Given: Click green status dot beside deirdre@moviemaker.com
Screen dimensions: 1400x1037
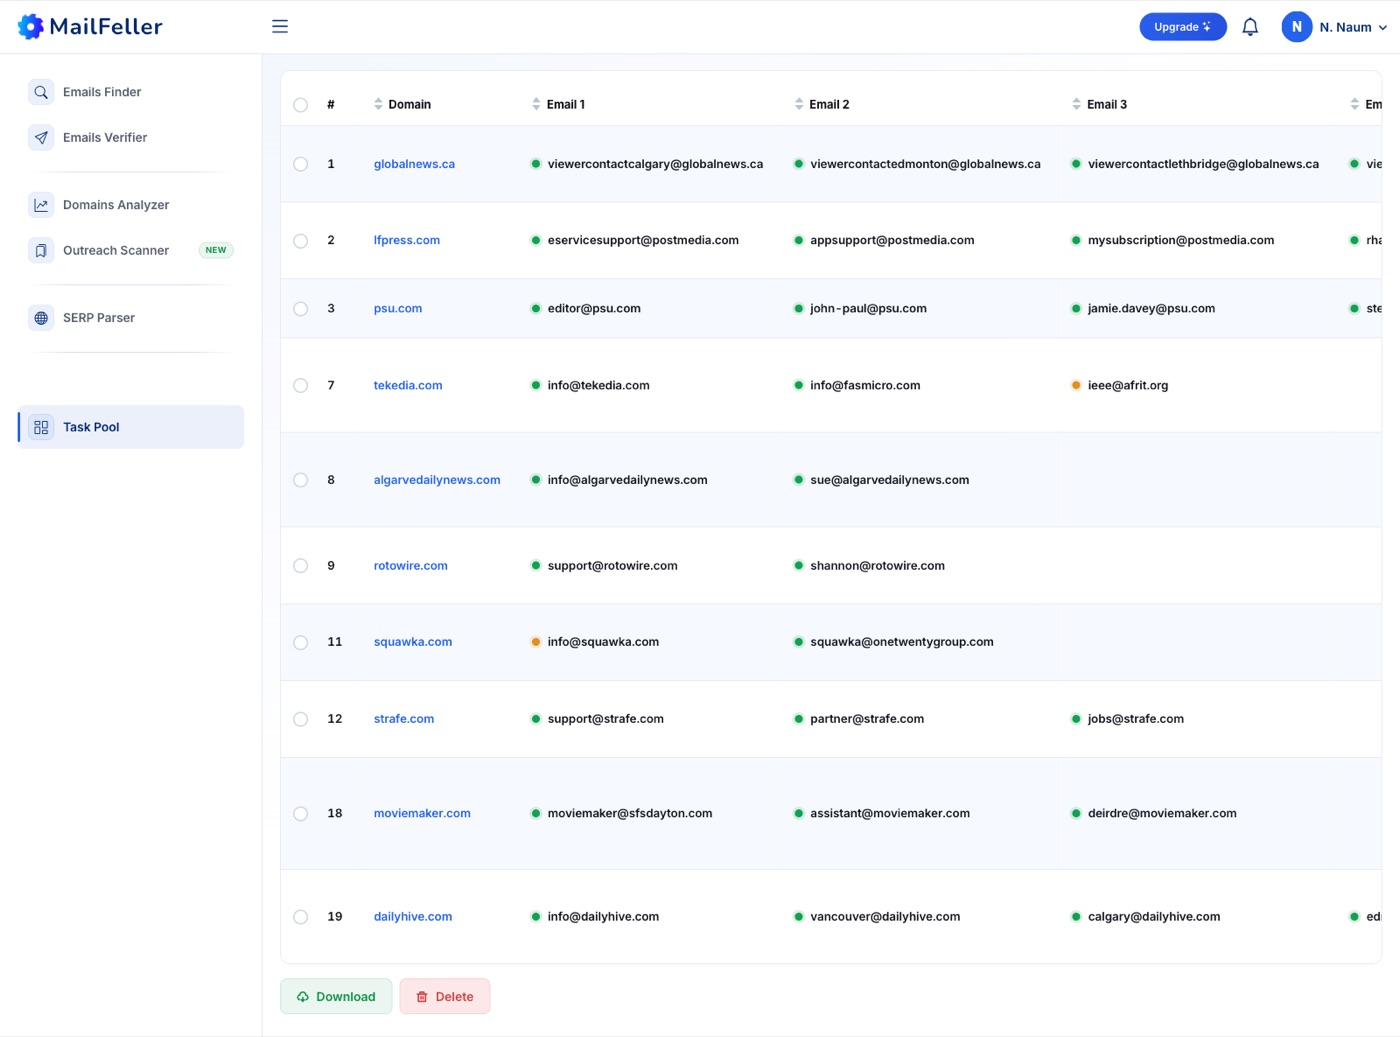Looking at the screenshot, I should (1076, 814).
